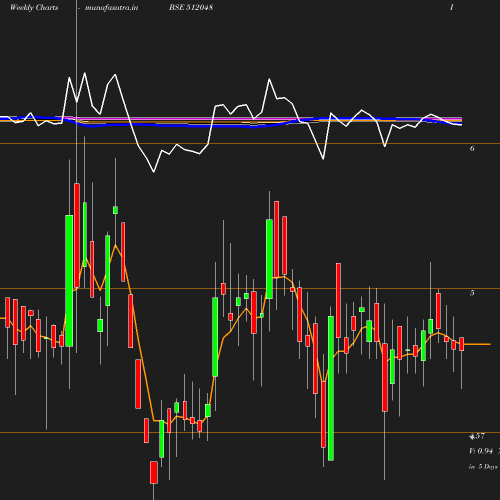This screenshot has height=500, width=500.
Task: Click the "in 5 Days" label
Action: coord(483,467)
